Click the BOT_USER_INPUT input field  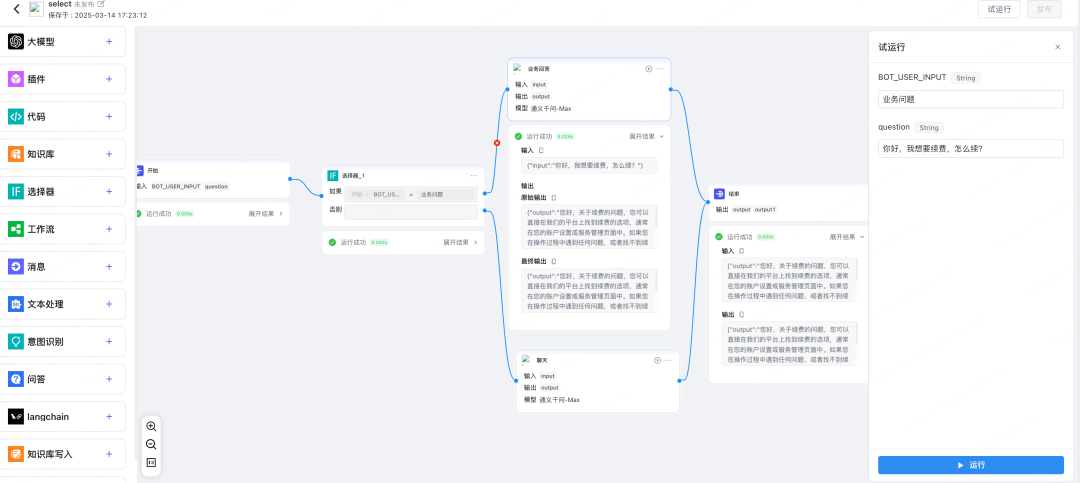[x=970, y=99]
